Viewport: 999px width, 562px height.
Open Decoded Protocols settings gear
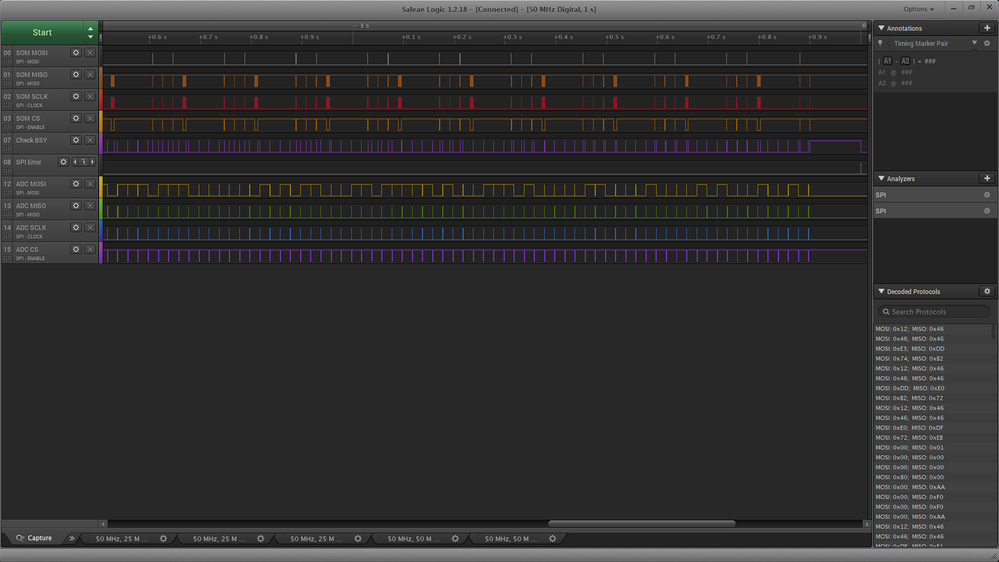[x=987, y=291]
